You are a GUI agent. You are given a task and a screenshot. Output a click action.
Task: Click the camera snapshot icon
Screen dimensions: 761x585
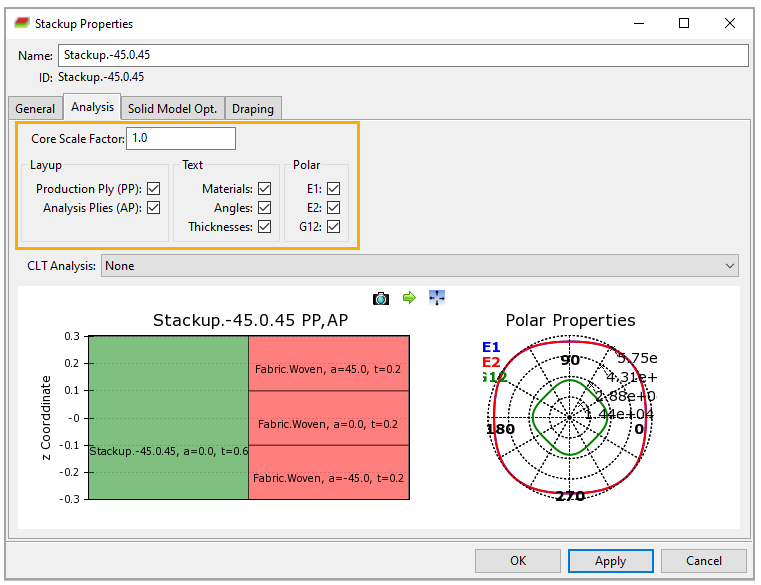click(x=381, y=298)
